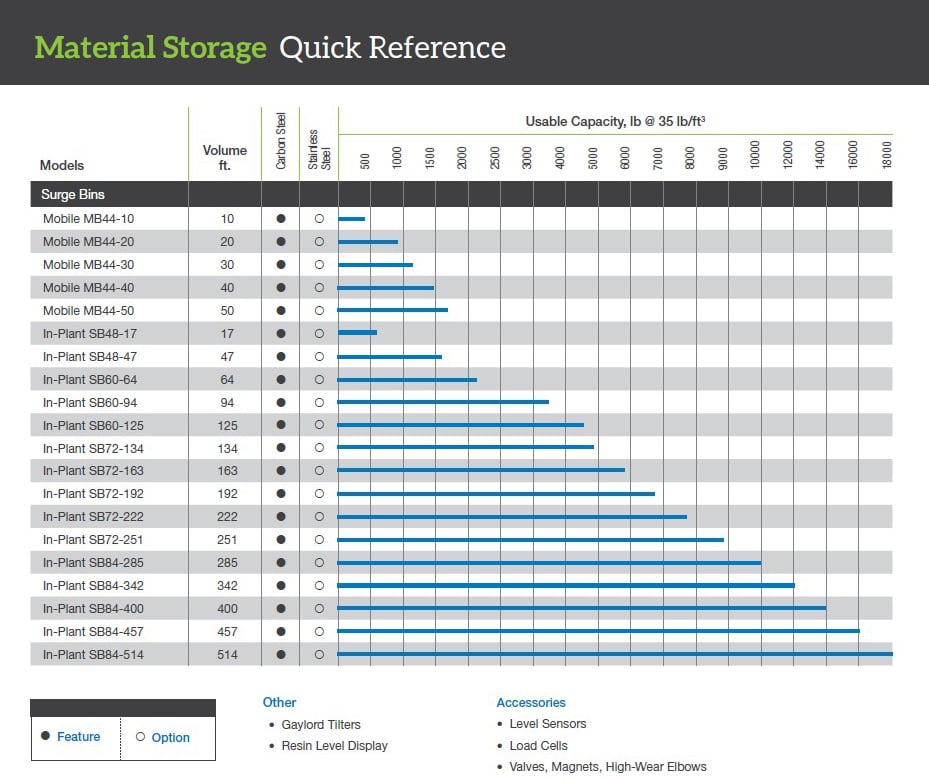Viewport: 929px width, 780px height.
Task: Click the stainless steel circle for Mobile MB44-10
Action: (319, 219)
